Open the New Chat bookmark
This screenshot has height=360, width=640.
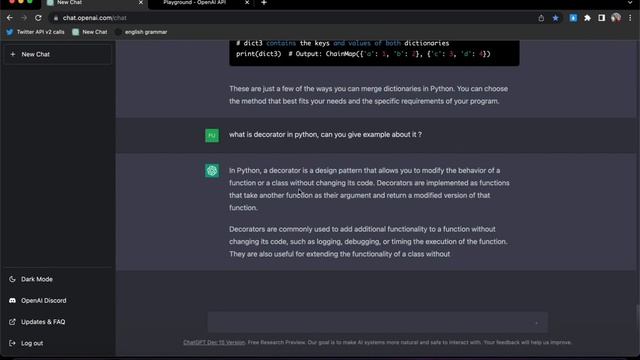90,32
